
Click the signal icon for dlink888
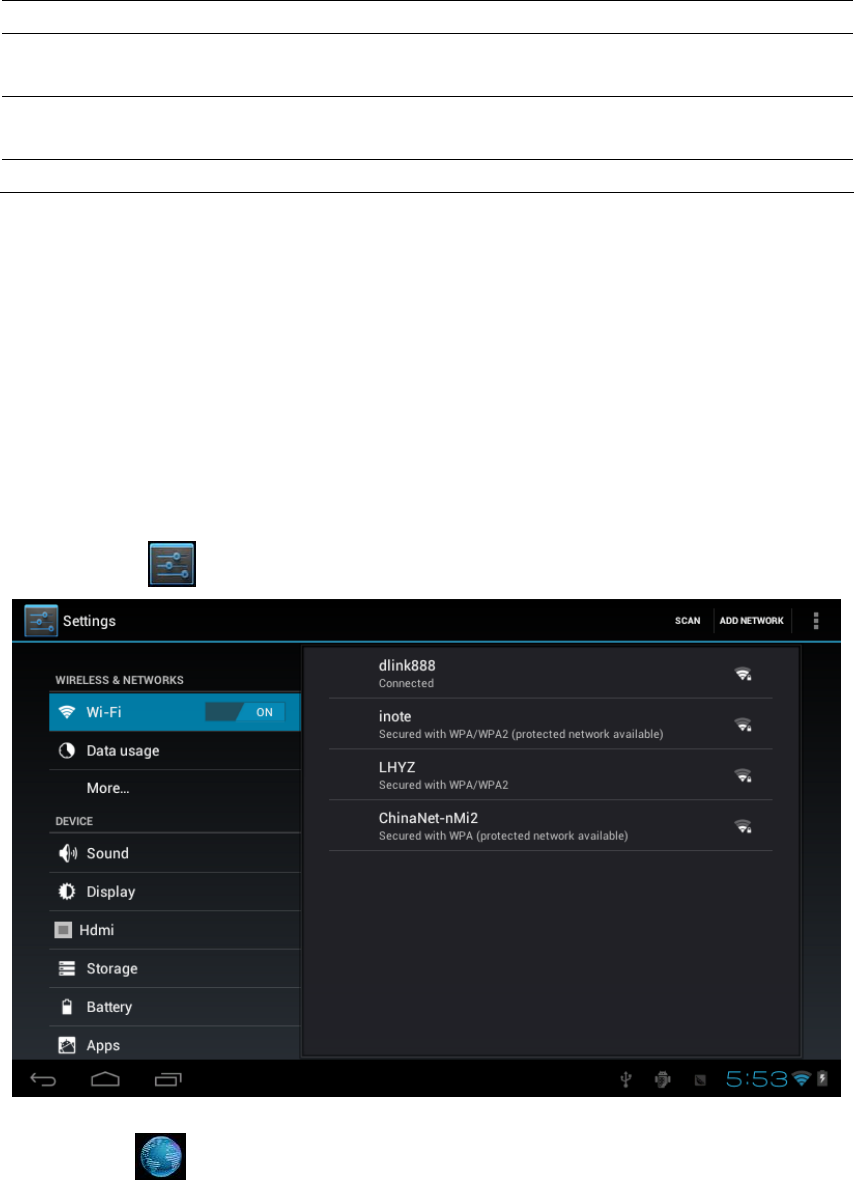coord(743,674)
